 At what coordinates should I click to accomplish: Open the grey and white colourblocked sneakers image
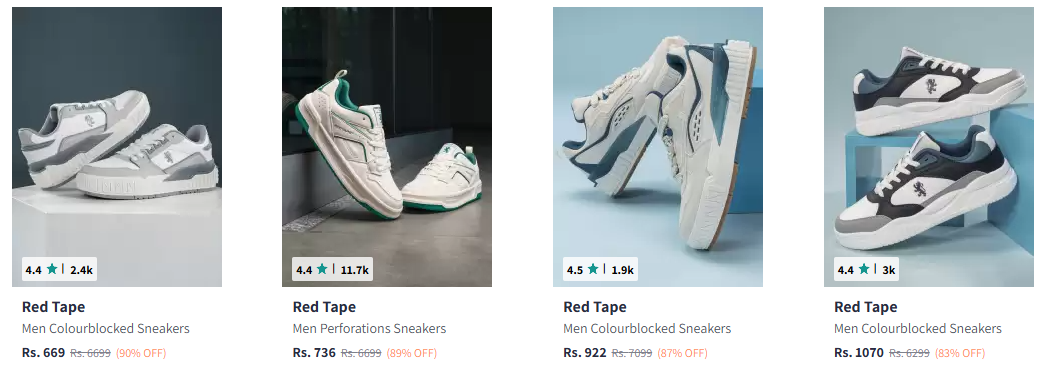117,146
